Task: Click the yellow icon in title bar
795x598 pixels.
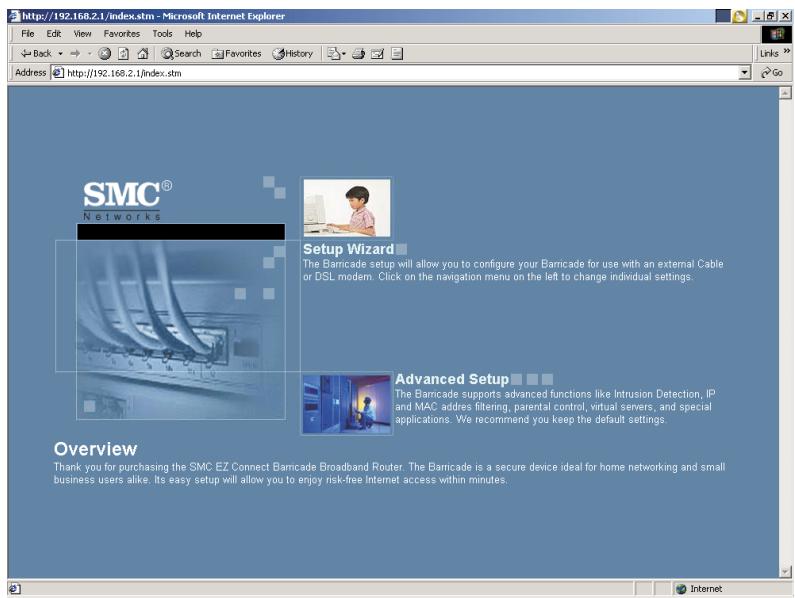Action: (739, 16)
